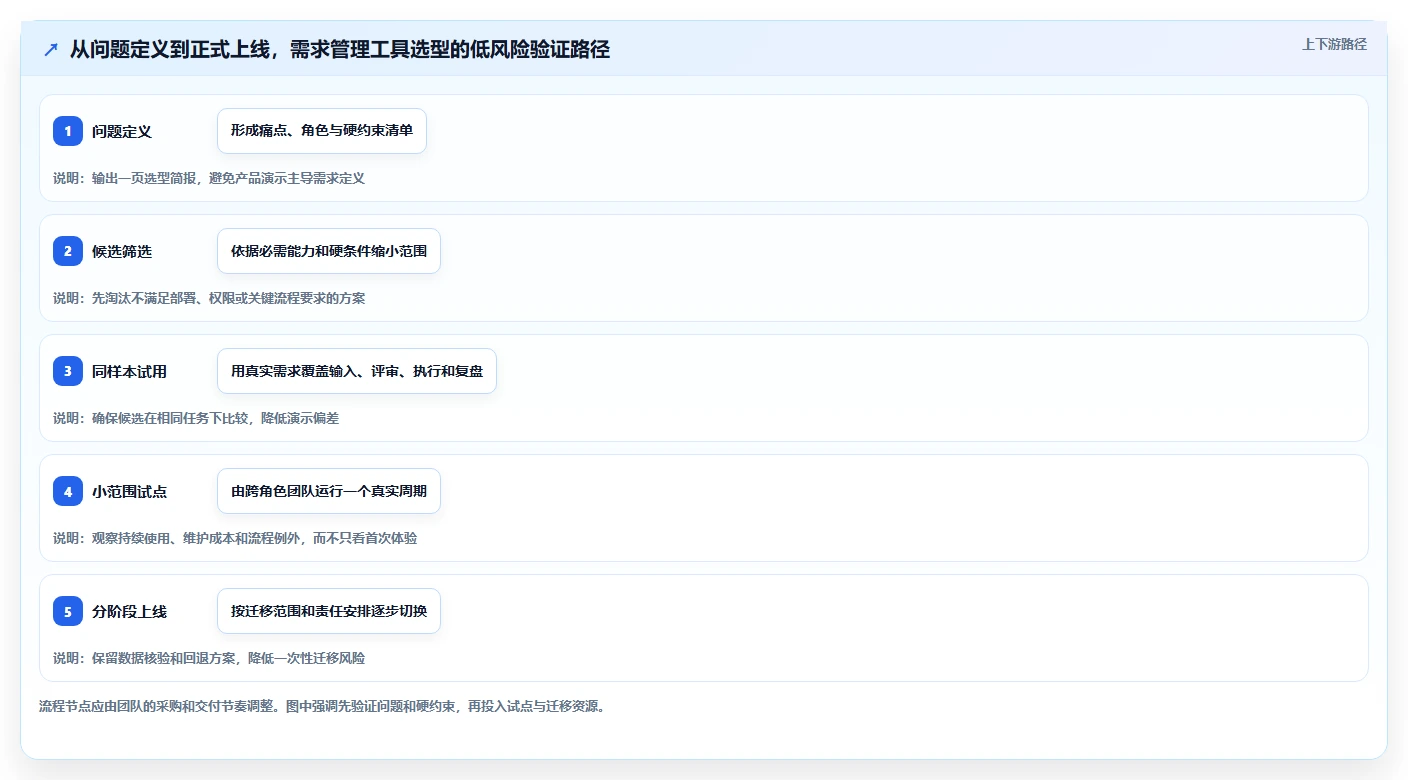Click the 候选筛选 step title
Screen dimensions: 1408x780
point(122,251)
